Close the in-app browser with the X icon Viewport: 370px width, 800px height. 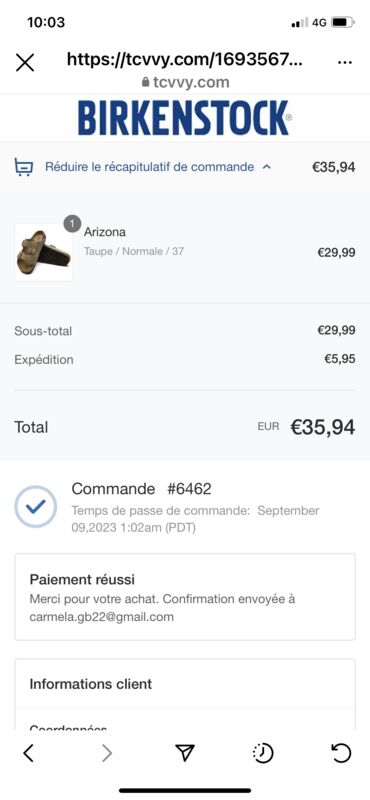[25, 62]
